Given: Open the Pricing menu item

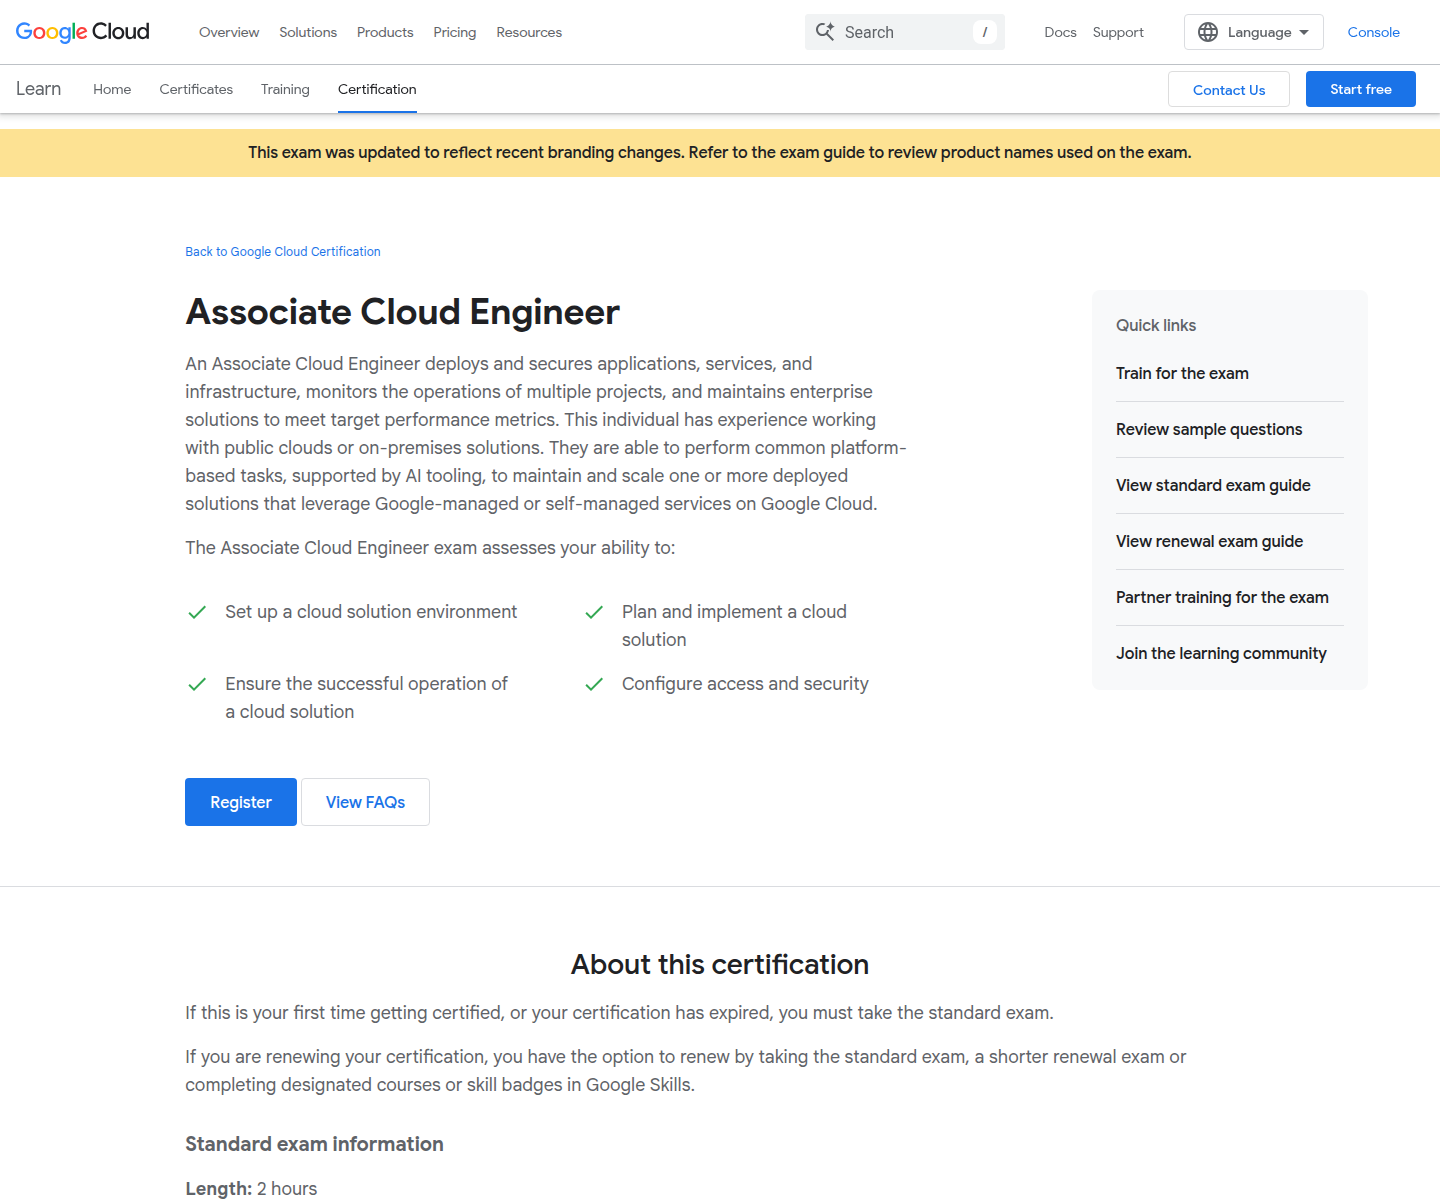Looking at the screenshot, I should tap(455, 32).
